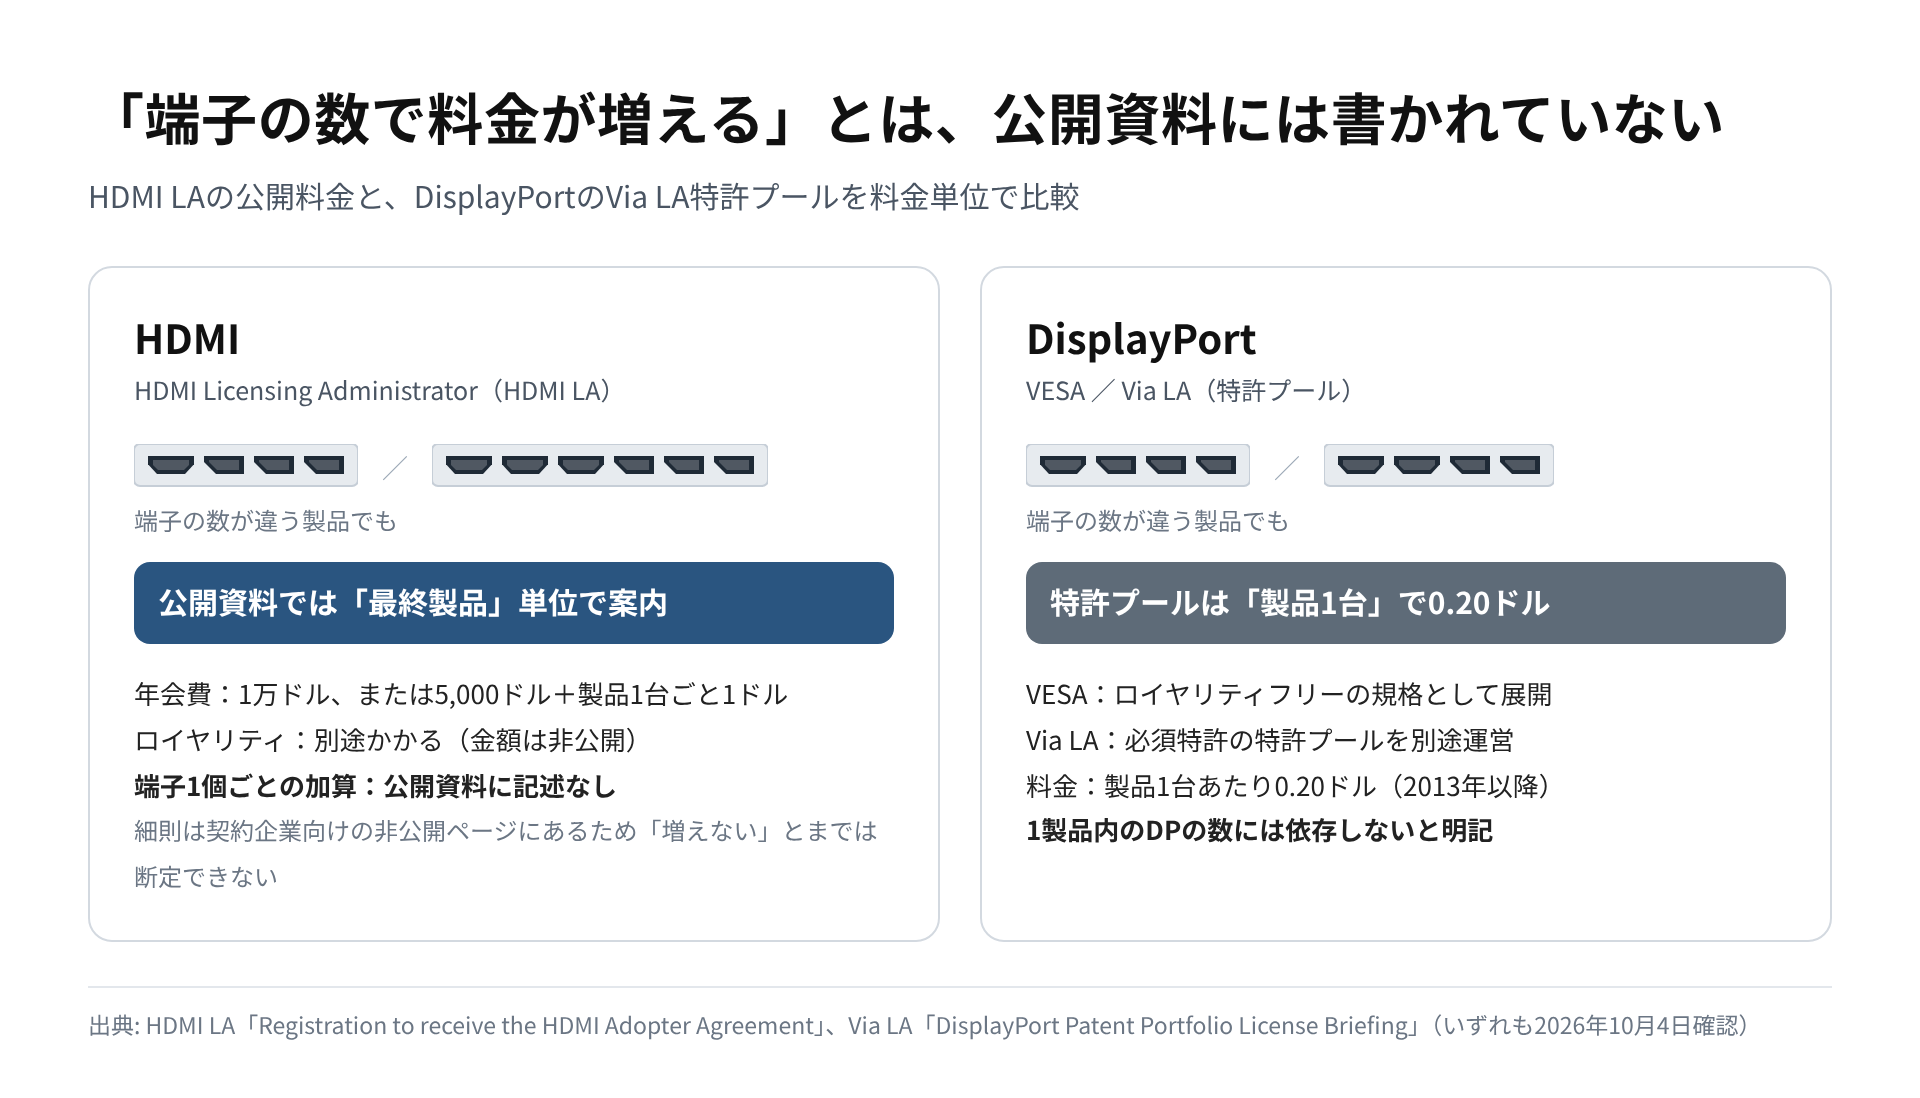
Task: Select line VESA：ロイヤリティフリーの規格として展開
Action: pyautogui.click(x=1289, y=694)
